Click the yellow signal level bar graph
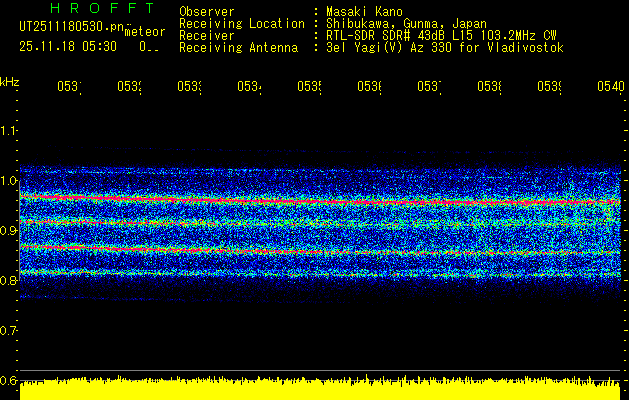629x400 pixels. [x=320, y=388]
